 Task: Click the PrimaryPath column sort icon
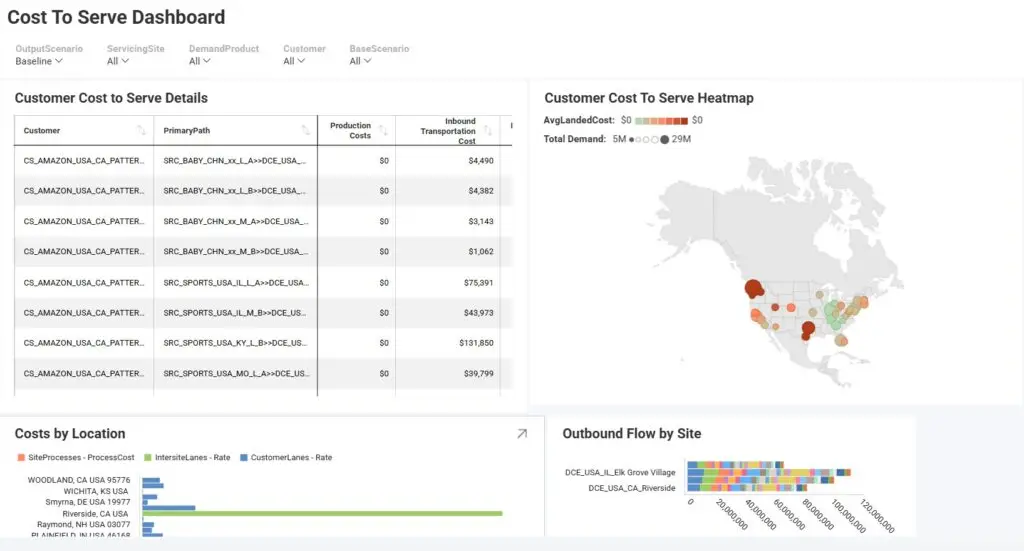[x=305, y=131]
